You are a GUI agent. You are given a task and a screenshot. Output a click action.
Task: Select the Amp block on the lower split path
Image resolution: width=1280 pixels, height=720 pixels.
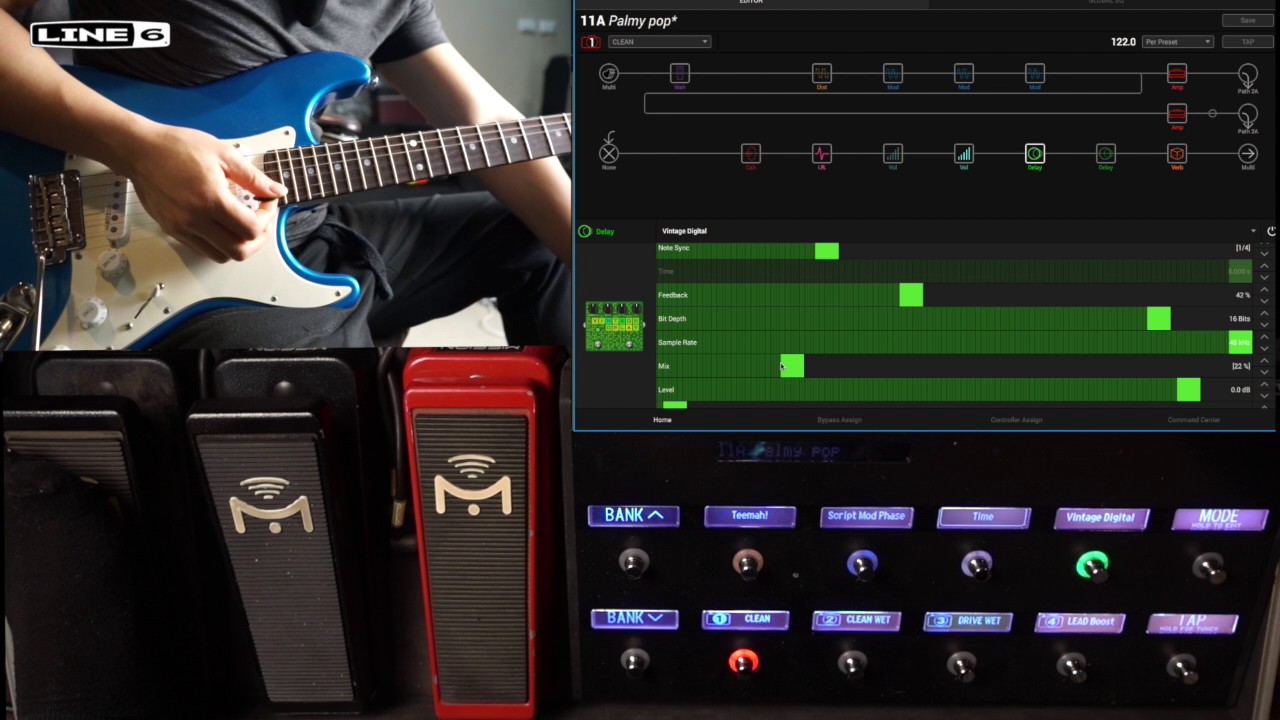pos(1177,113)
